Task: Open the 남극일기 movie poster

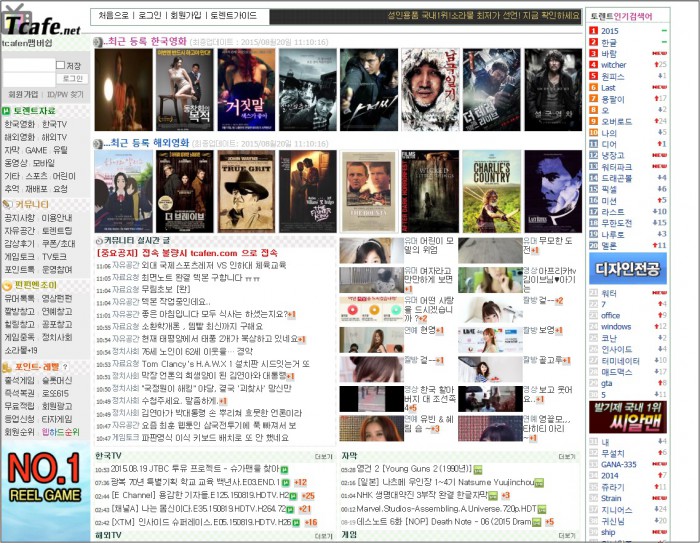Action: click(x=430, y=90)
